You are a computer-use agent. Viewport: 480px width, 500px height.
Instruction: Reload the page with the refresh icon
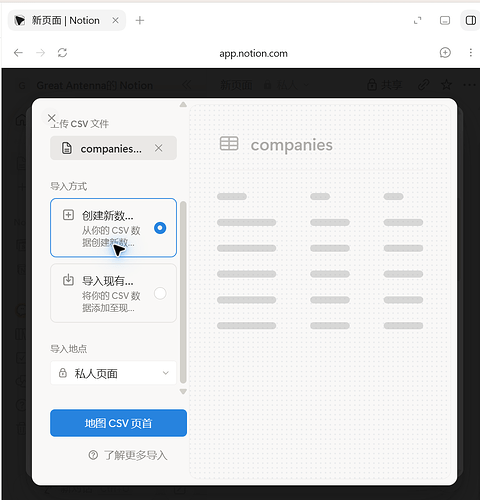(62, 53)
